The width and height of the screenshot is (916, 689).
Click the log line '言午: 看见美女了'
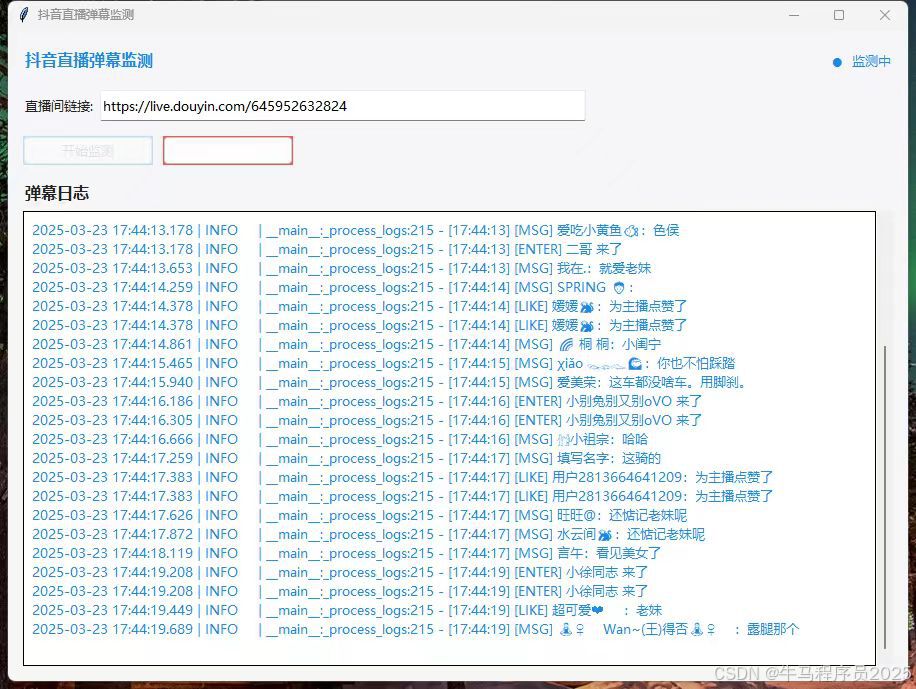347,553
